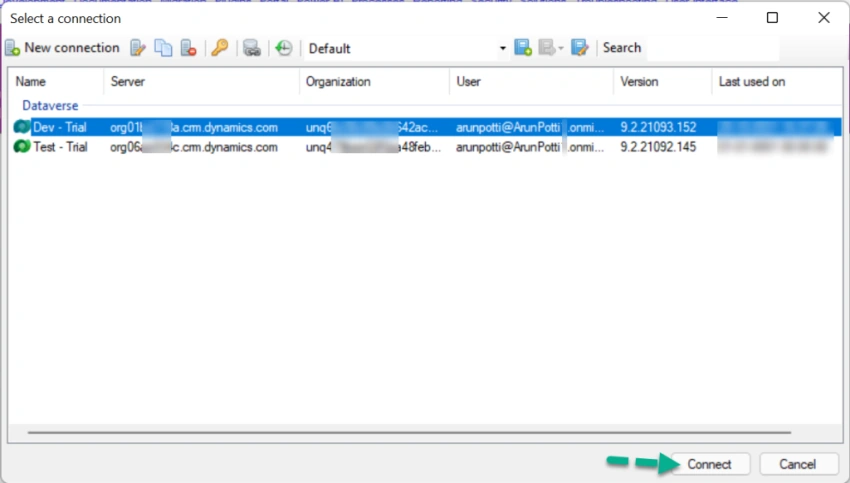Sort by the Organization column header
This screenshot has width=850, height=483.
click(338, 82)
